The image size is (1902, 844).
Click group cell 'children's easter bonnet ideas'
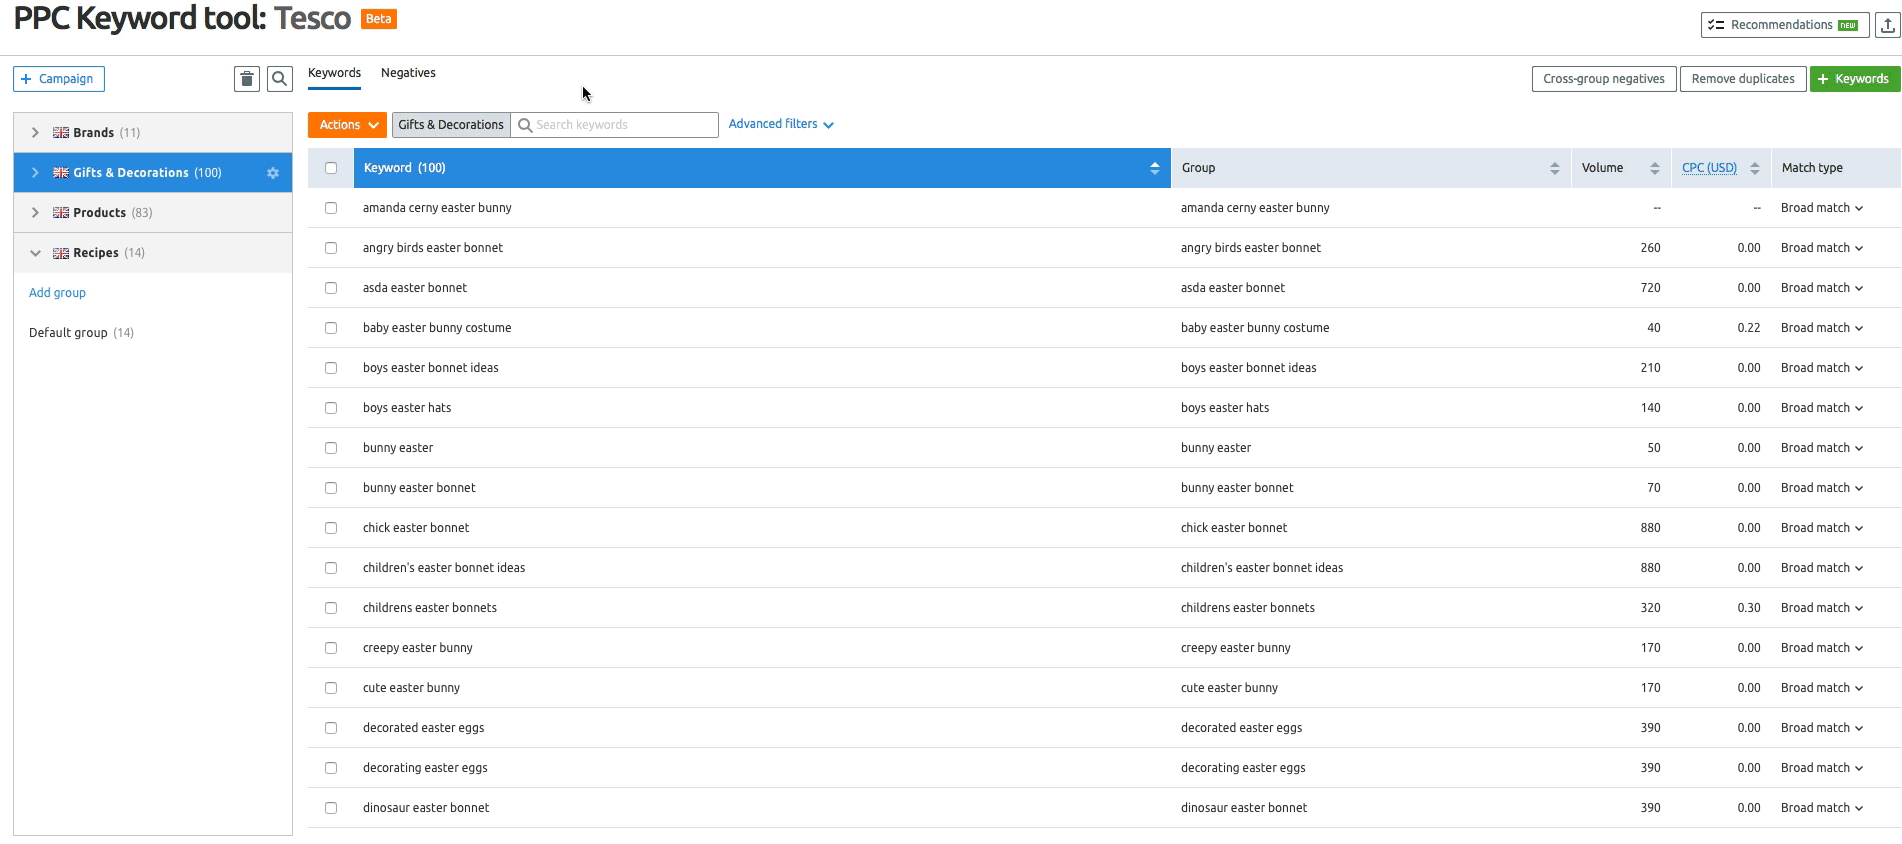(x=1262, y=568)
